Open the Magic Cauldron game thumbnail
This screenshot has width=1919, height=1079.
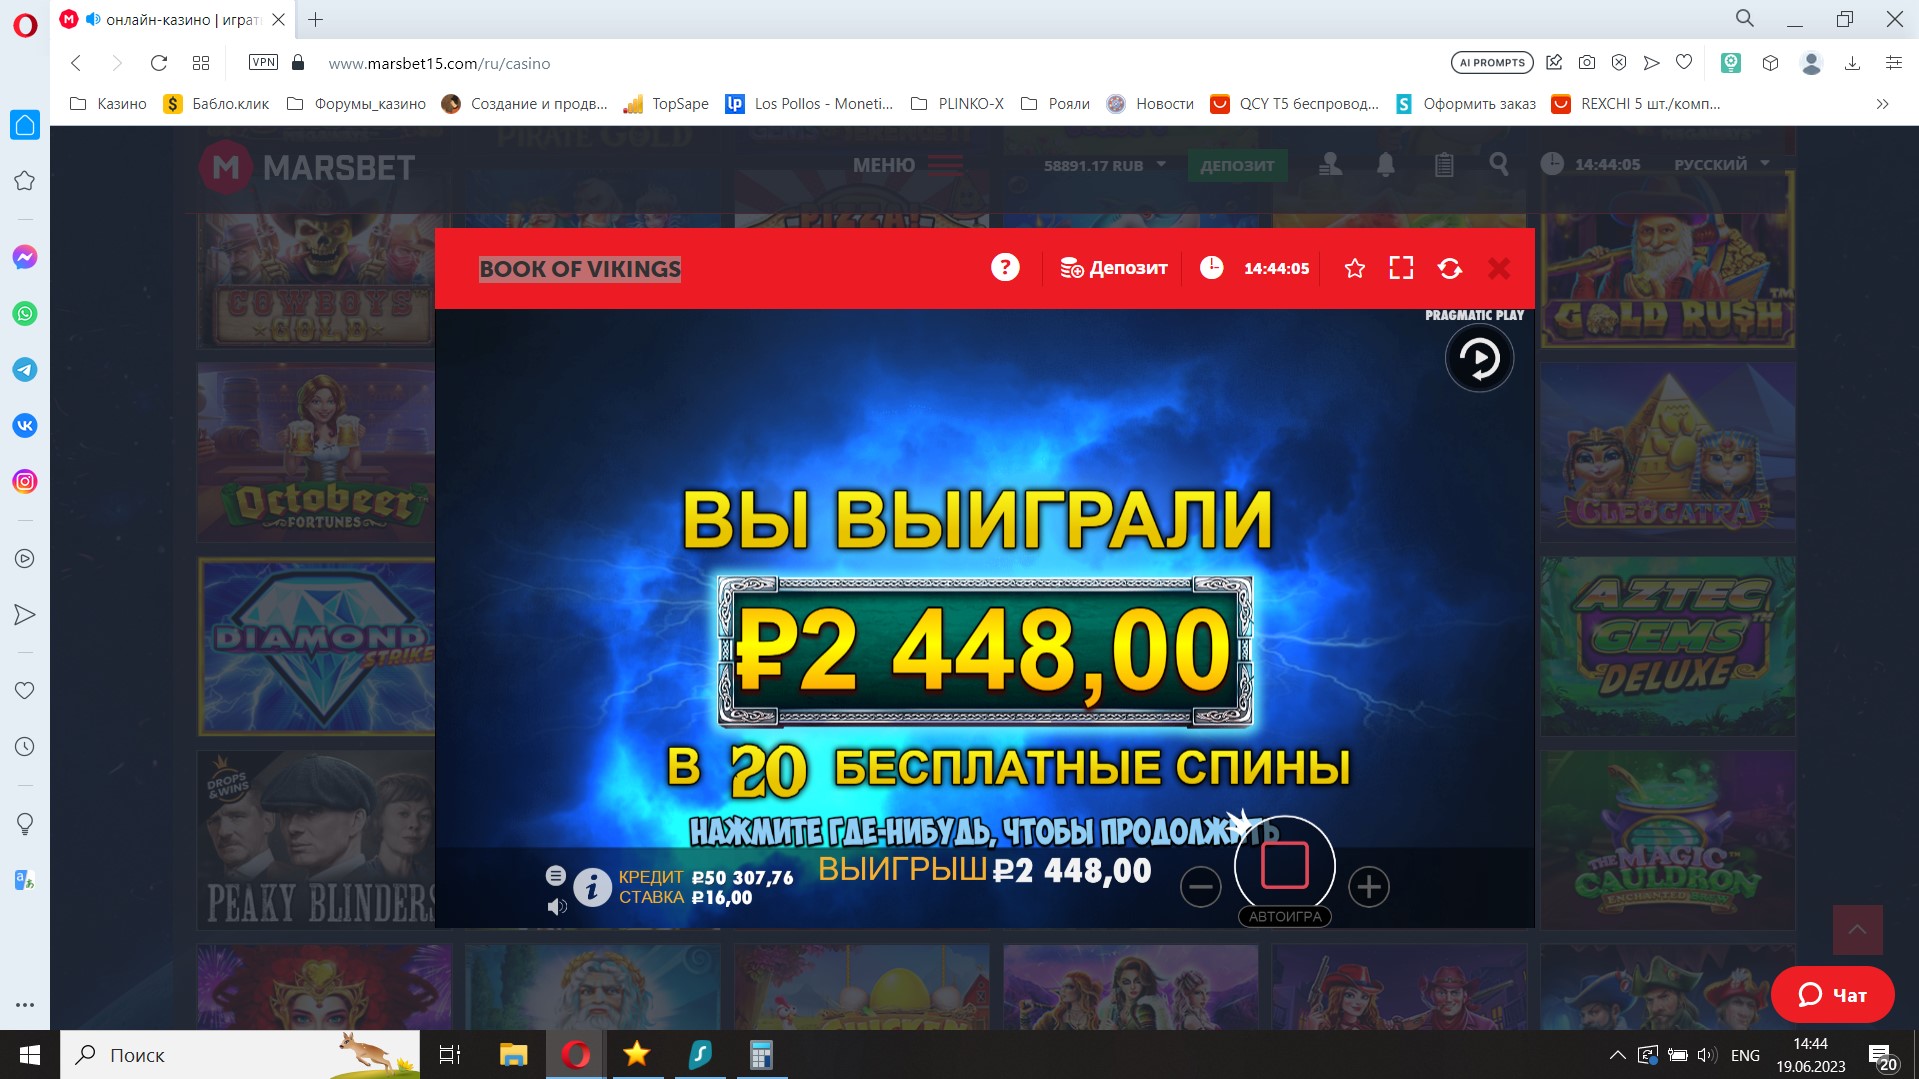coord(1667,840)
